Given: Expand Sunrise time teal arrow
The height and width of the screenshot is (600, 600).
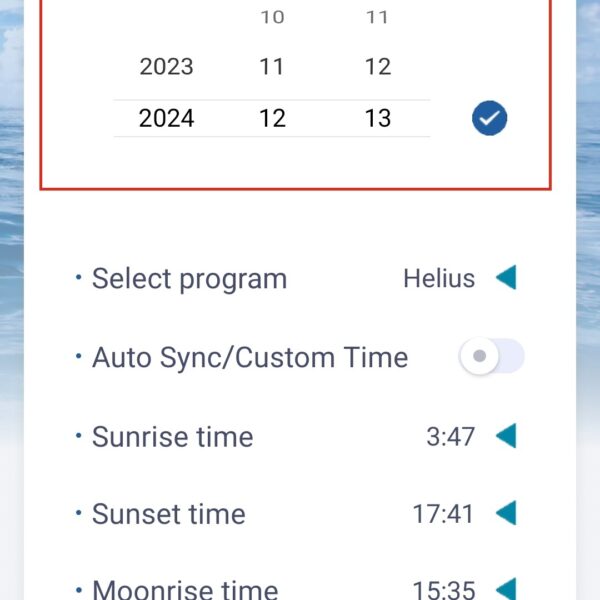Looking at the screenshot, I should (x=506, y=436).
